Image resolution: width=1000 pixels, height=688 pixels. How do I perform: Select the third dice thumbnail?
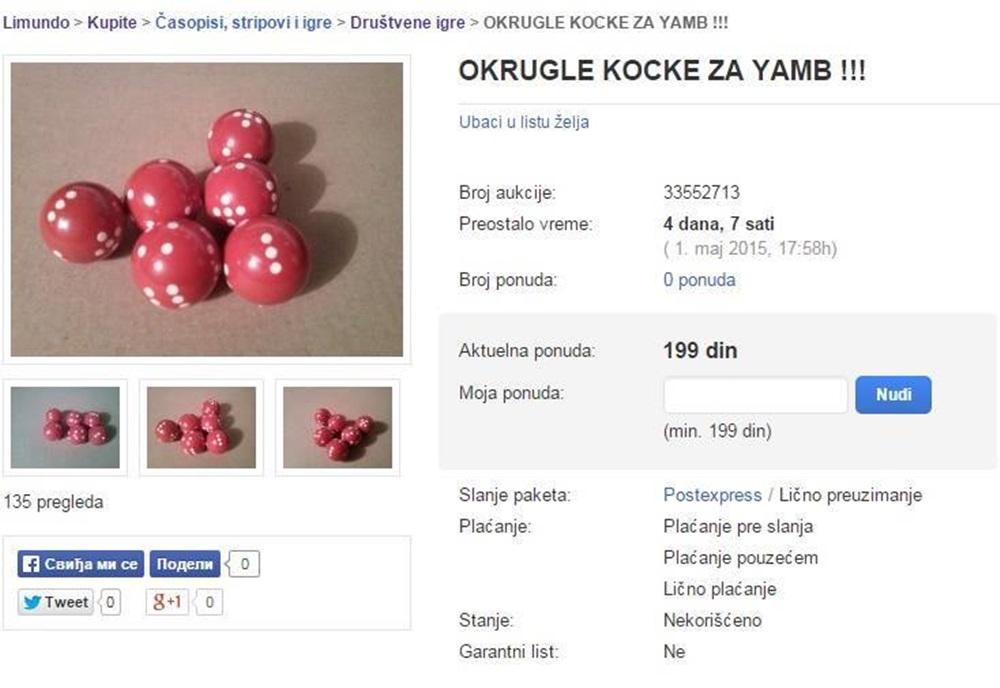pos(337,427)
